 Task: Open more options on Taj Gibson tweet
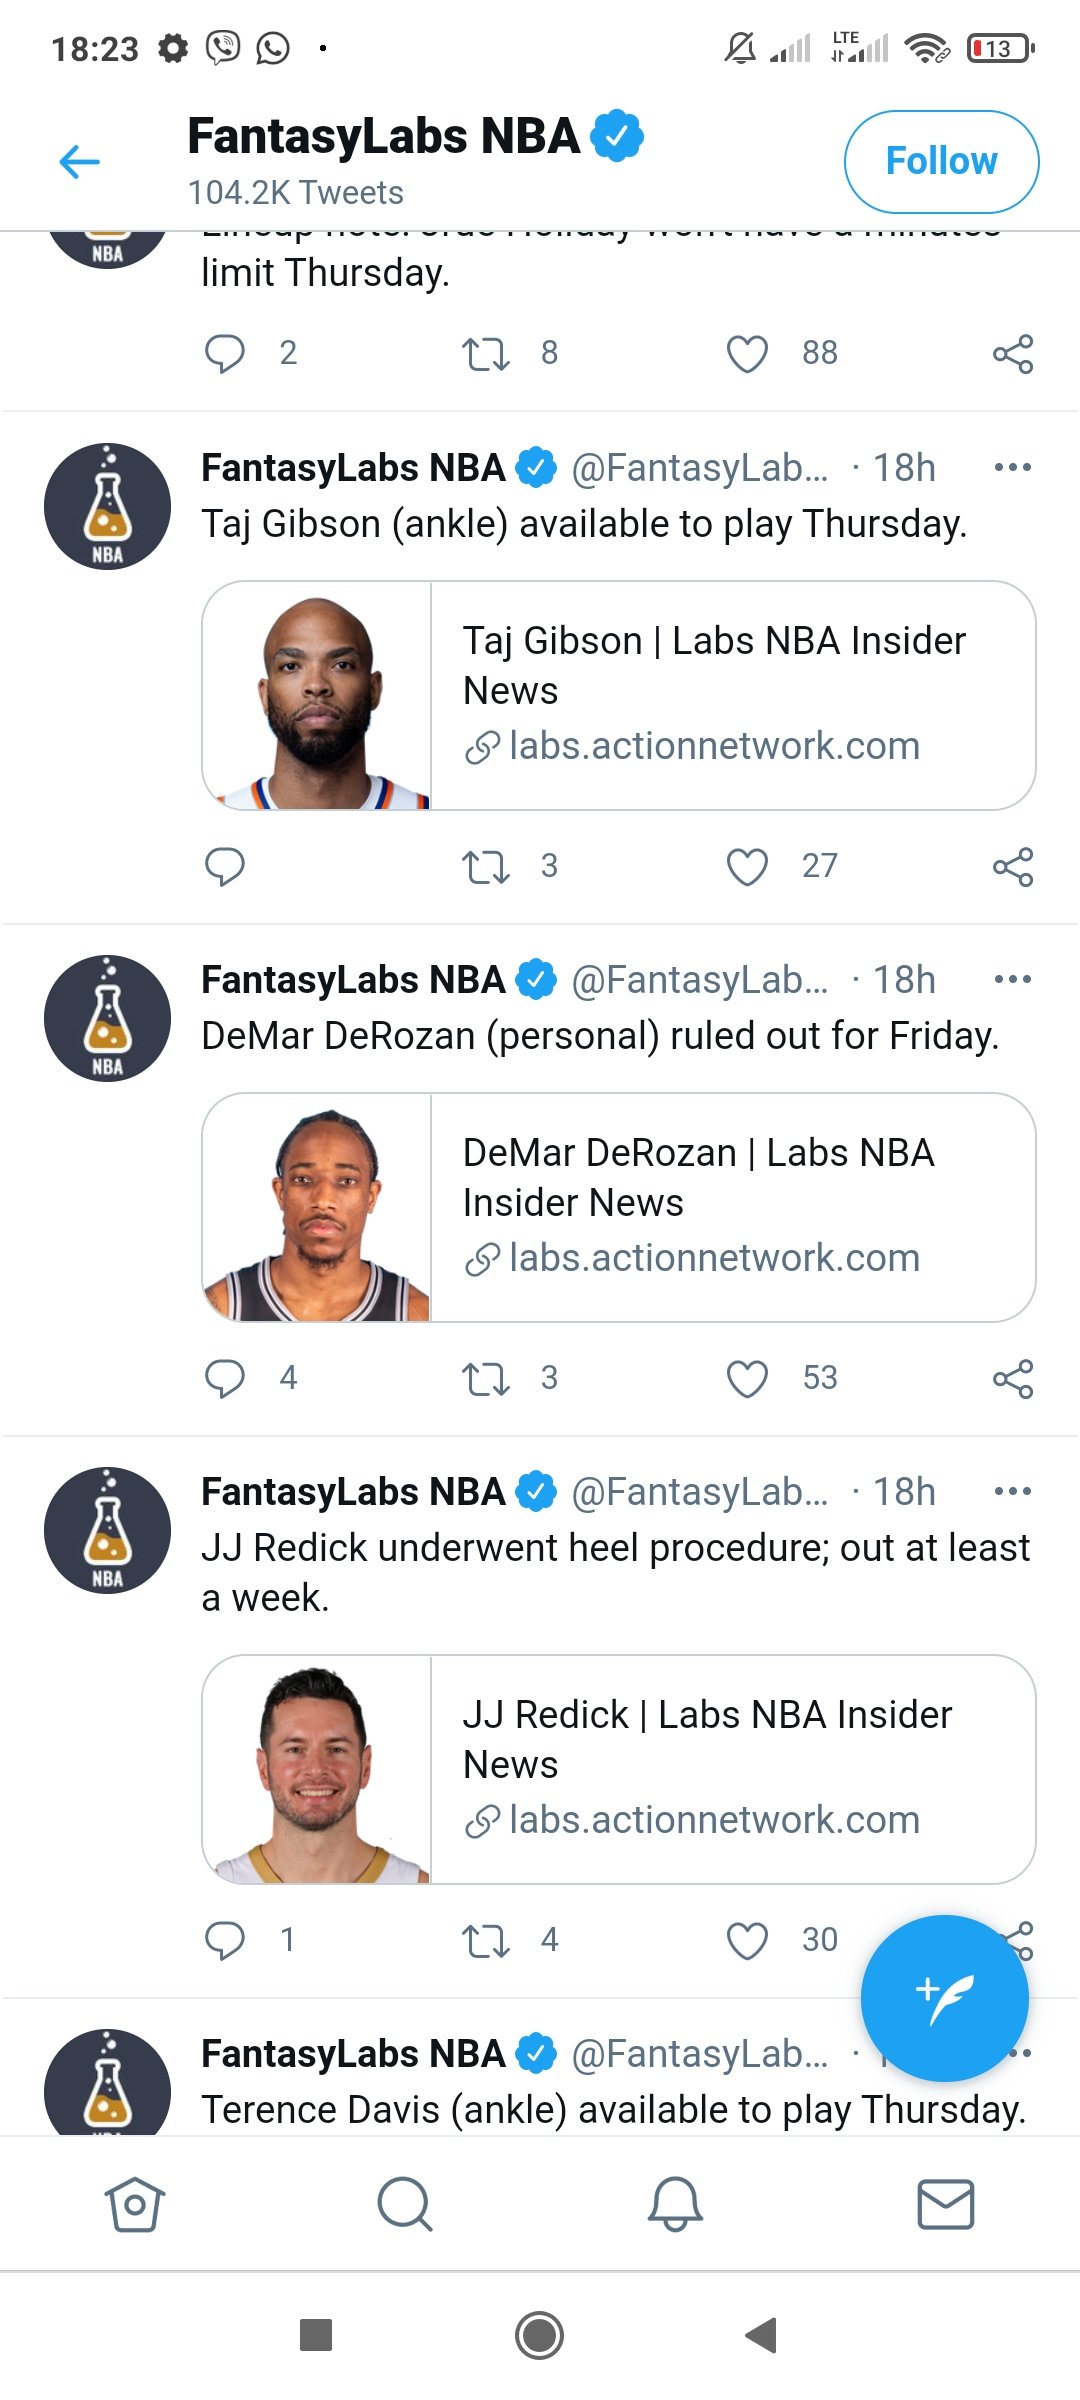click(x=1012, y=467)
